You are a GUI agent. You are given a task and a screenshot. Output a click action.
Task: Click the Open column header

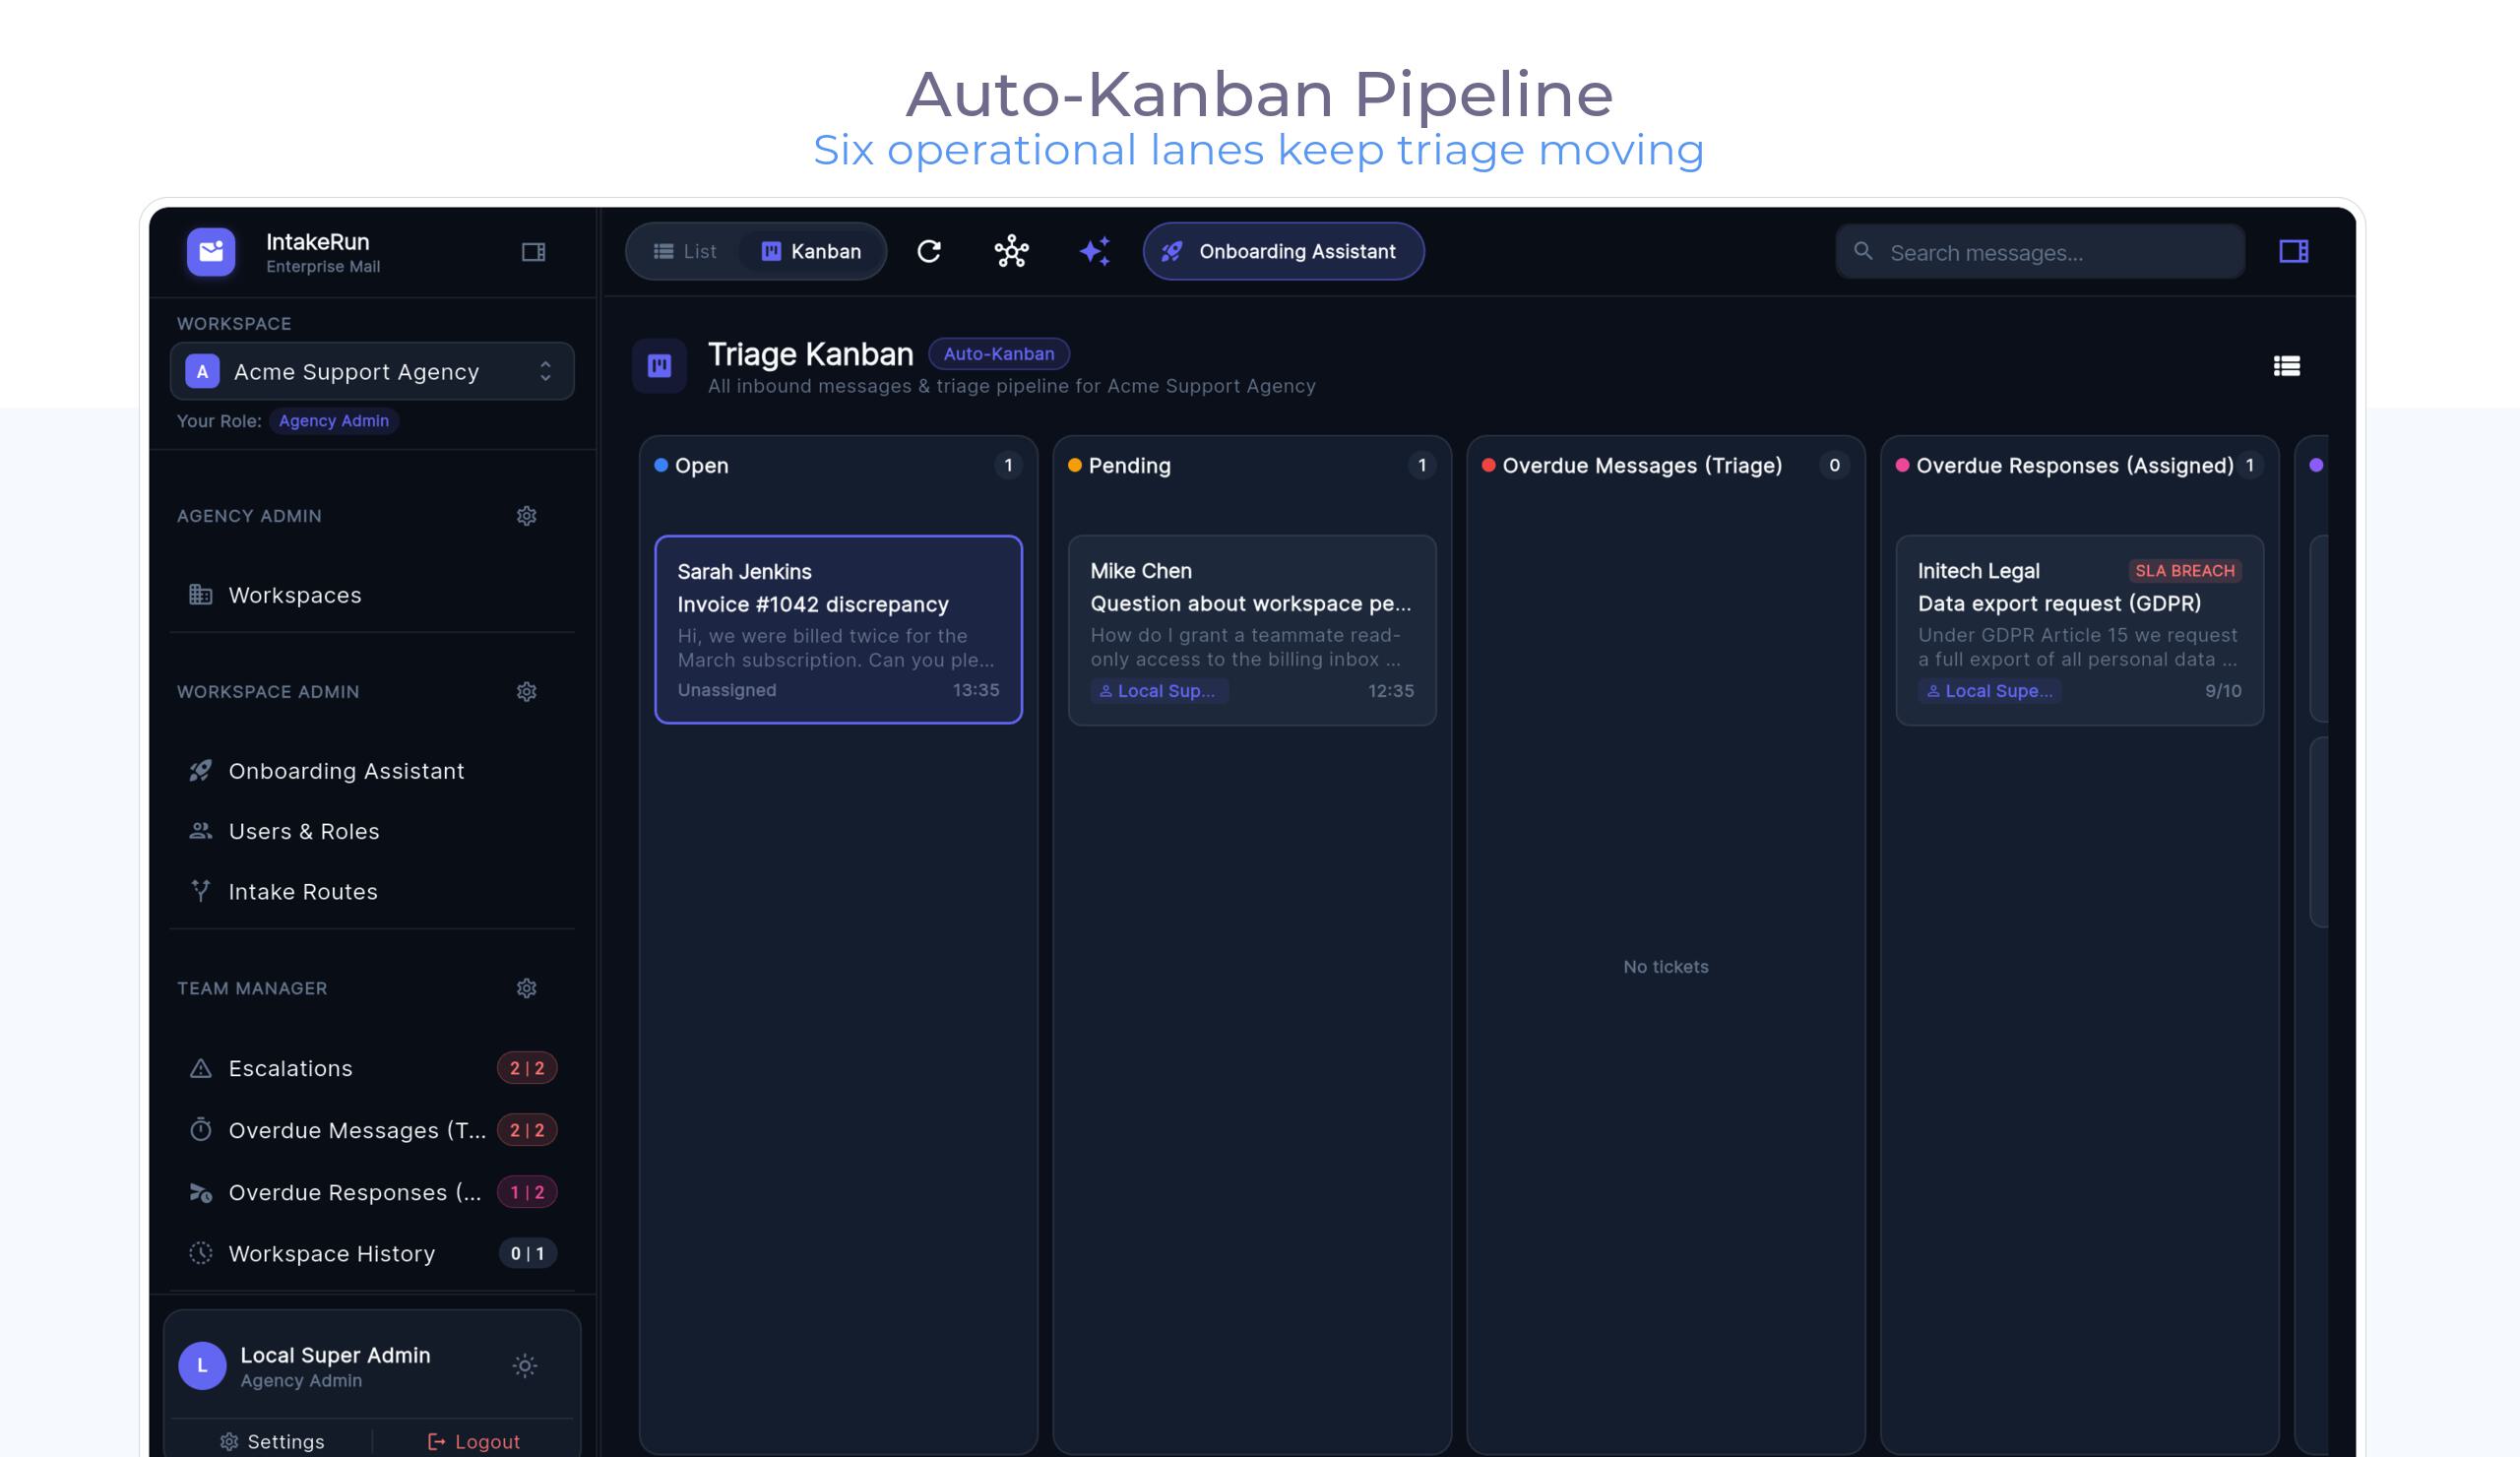coord(838,465)
